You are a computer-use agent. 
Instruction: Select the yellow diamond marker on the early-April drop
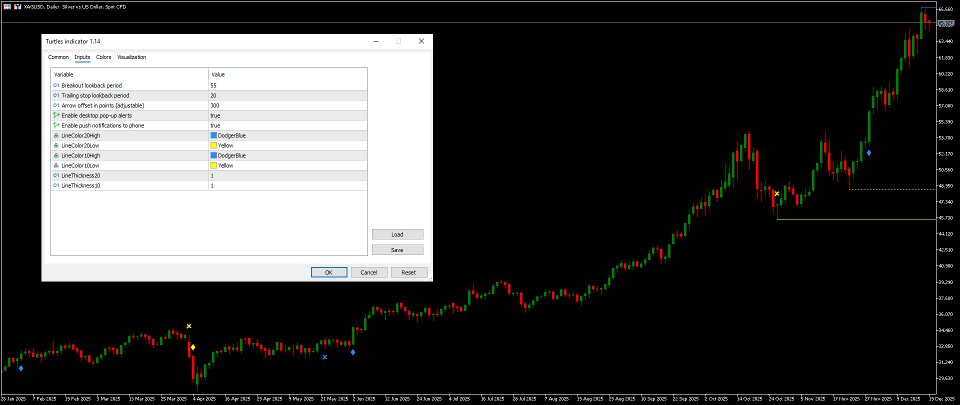pos(193,347)
